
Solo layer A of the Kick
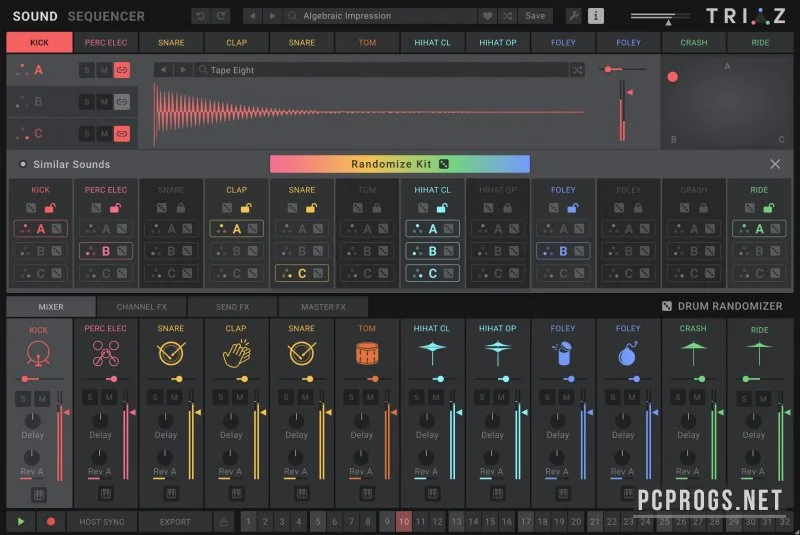(87, 70)
